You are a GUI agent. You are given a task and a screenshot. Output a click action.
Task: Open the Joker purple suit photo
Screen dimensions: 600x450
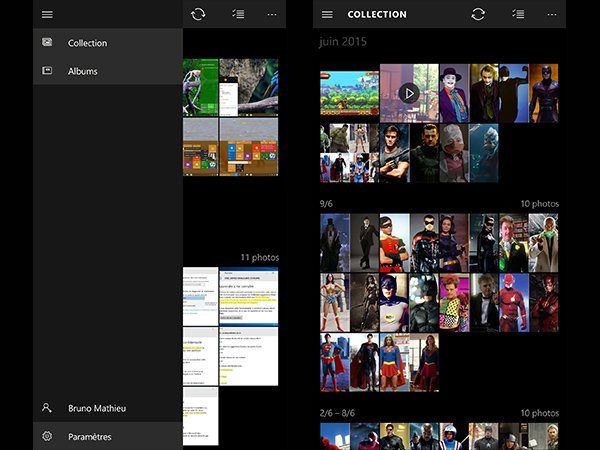pos(454,93)
